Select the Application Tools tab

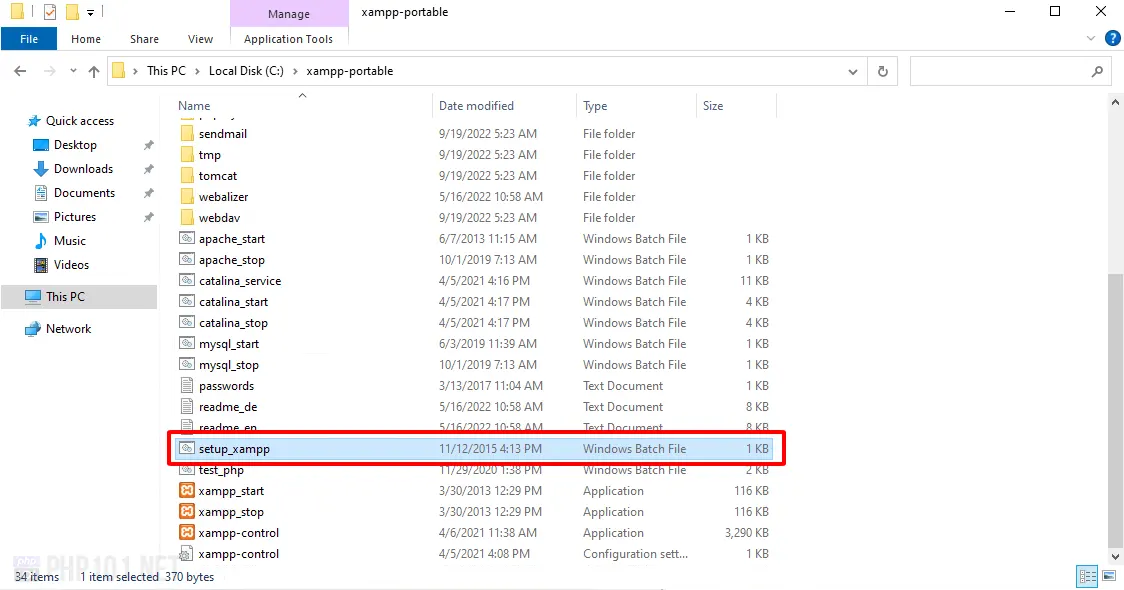coord(288,39)
